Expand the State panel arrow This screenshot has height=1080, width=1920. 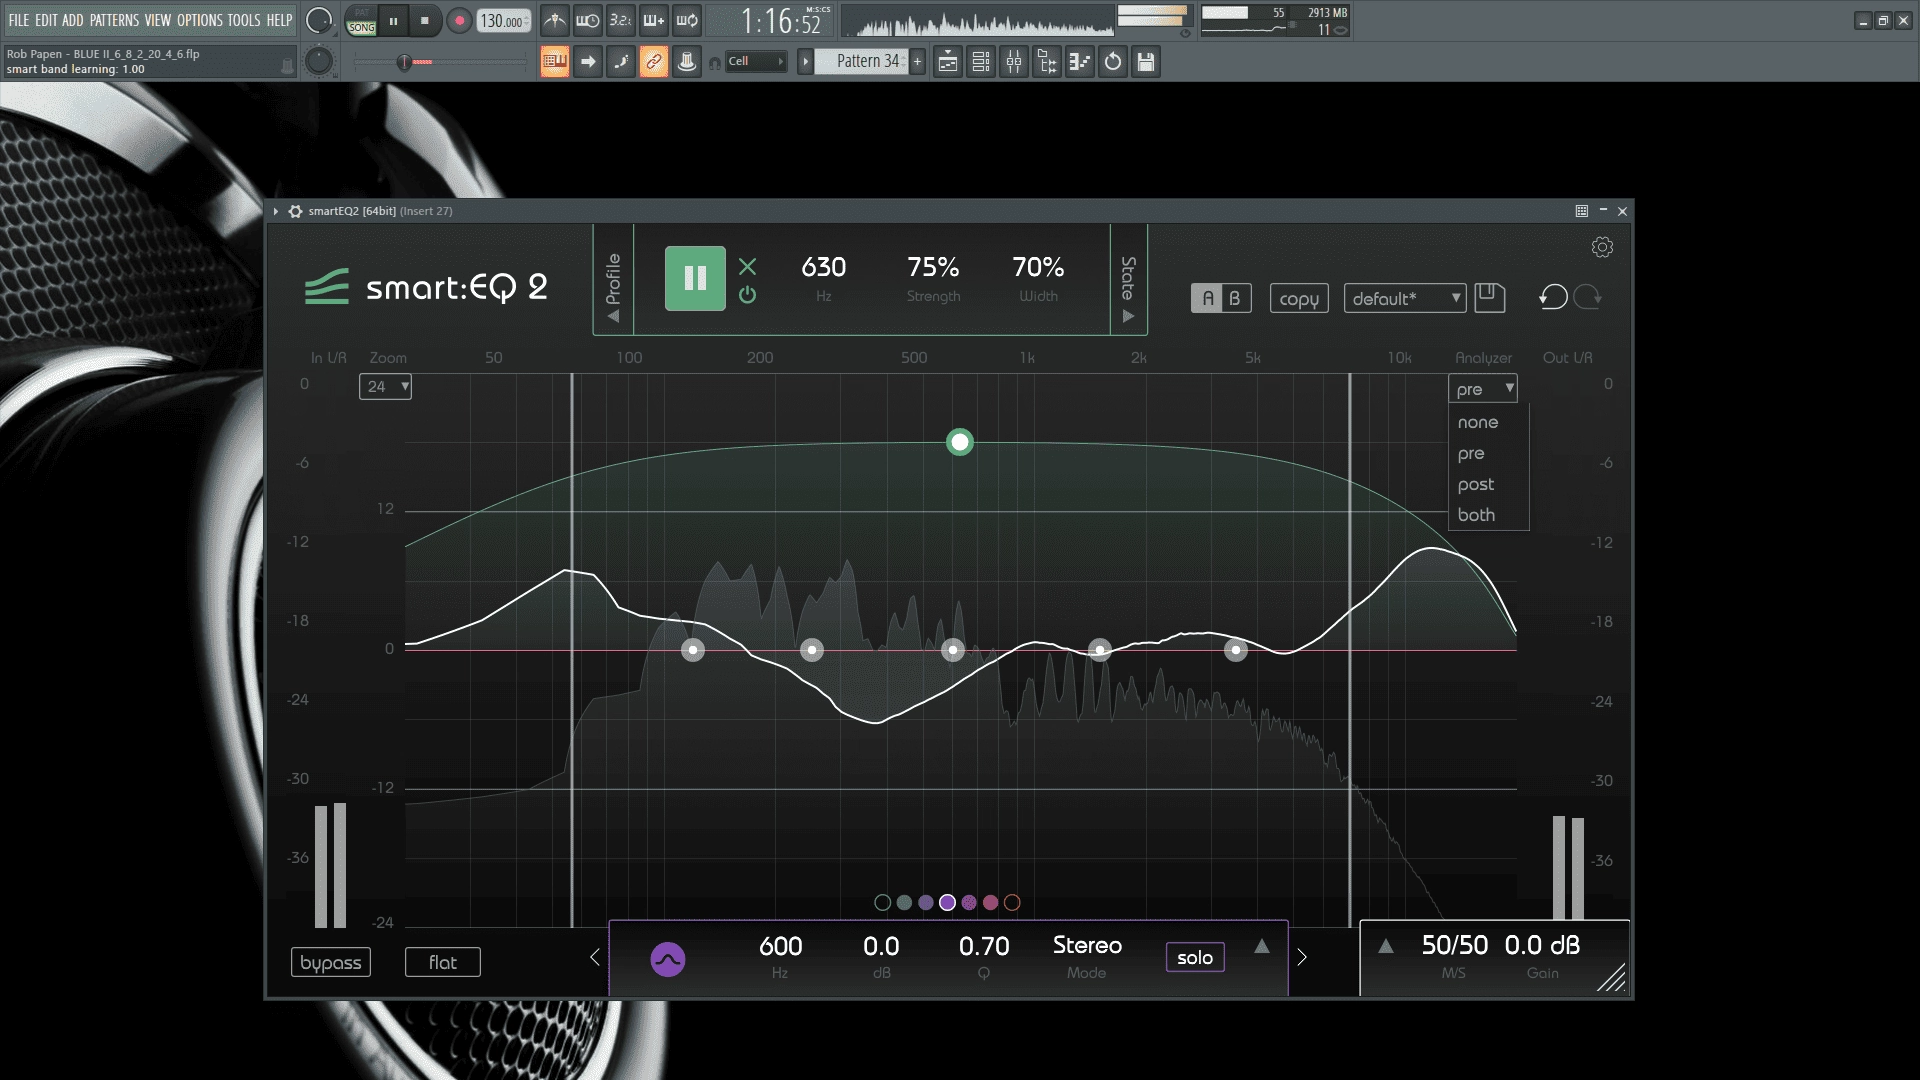[x=1128, y=316]
